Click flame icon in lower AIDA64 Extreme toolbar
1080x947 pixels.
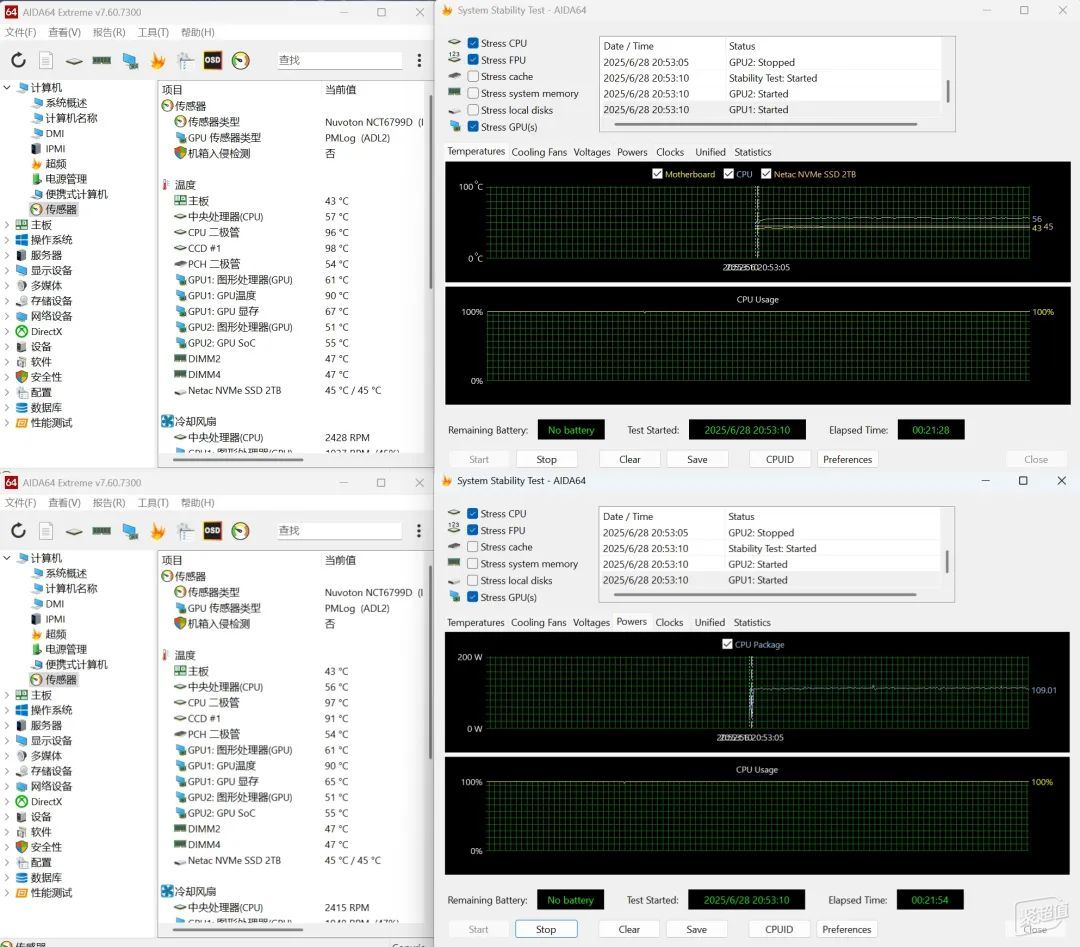(x=158, y=531)
